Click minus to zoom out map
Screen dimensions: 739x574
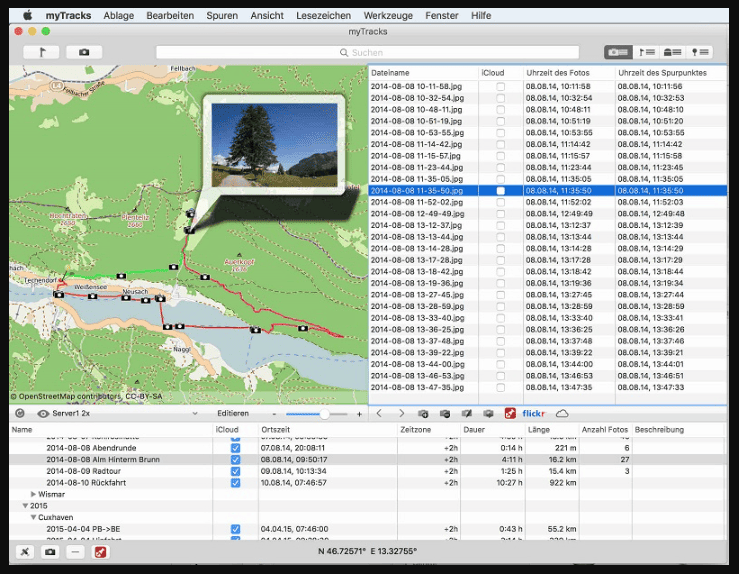click(274, 414)
